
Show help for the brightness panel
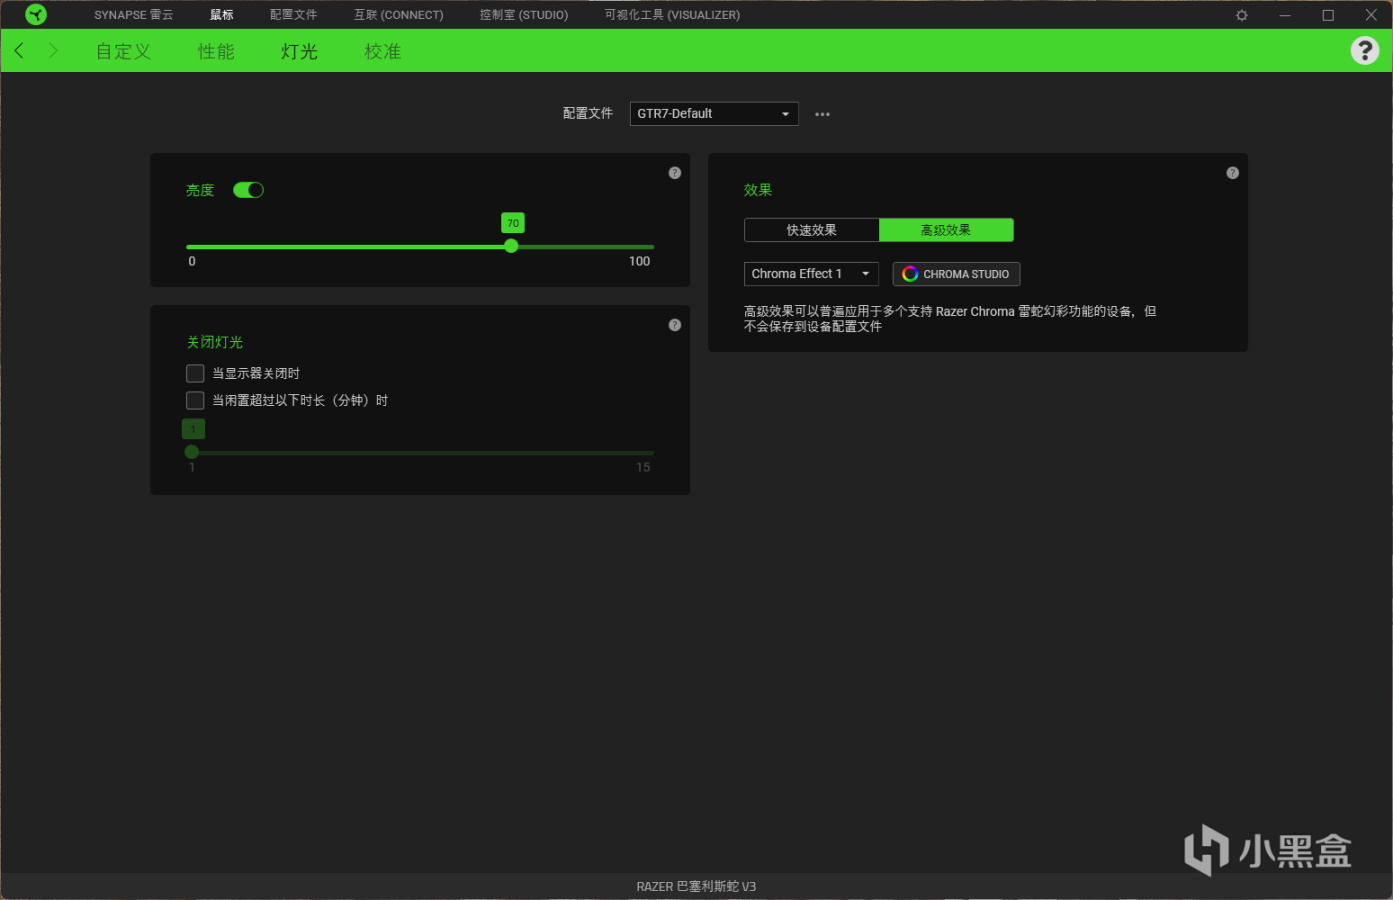pyautogui.click(x=675, y=173)
